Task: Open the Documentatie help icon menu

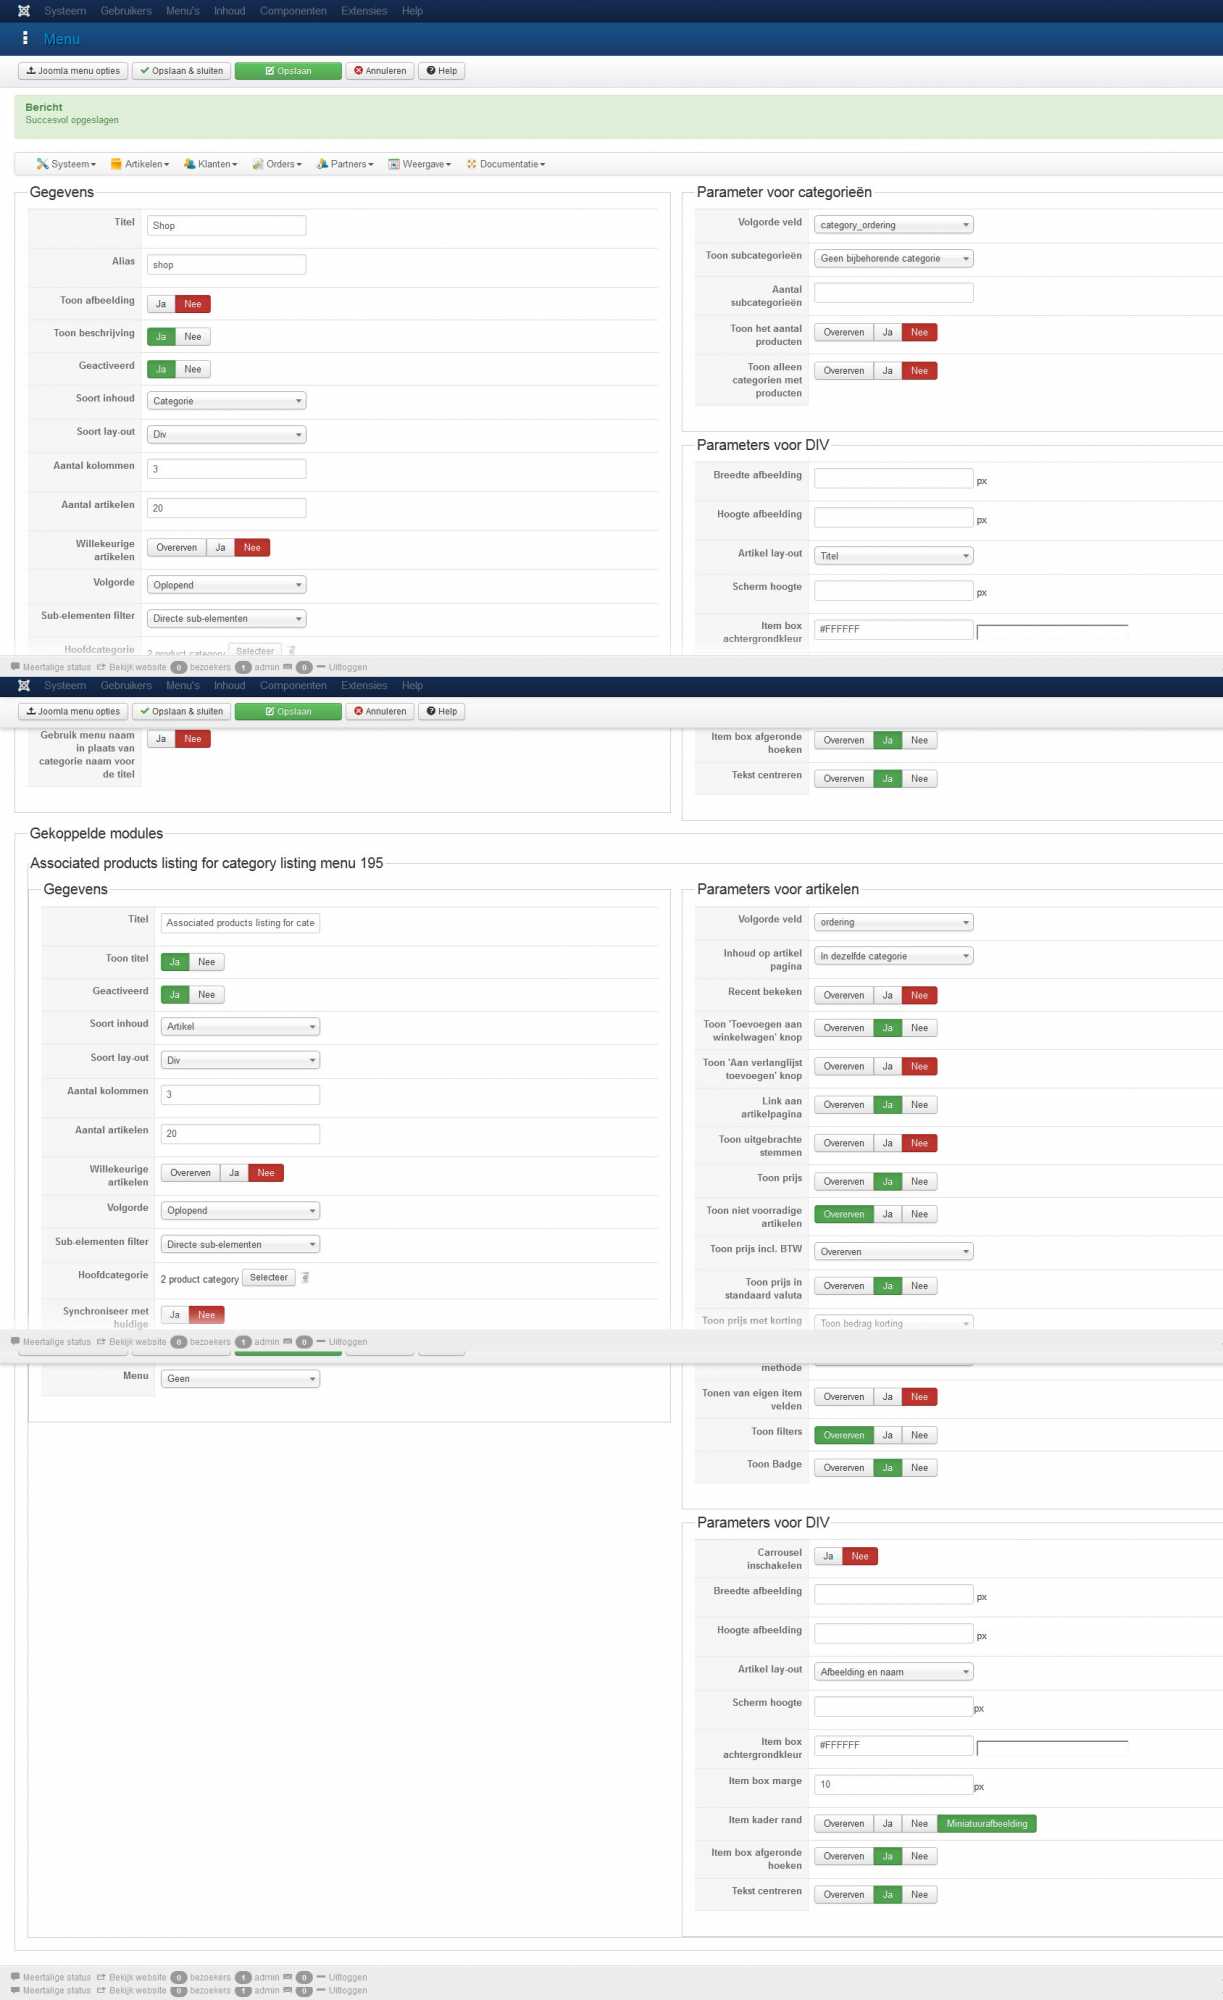Action: (x=471, y=164)
